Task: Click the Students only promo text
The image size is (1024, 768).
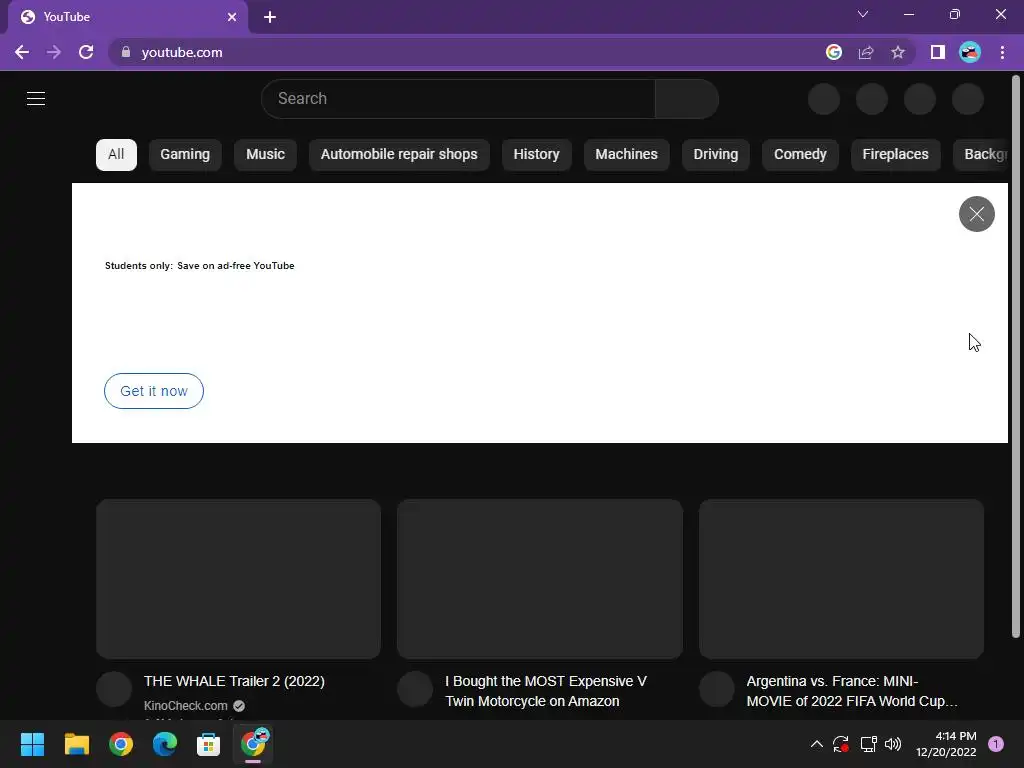Action: coord(200,266)
